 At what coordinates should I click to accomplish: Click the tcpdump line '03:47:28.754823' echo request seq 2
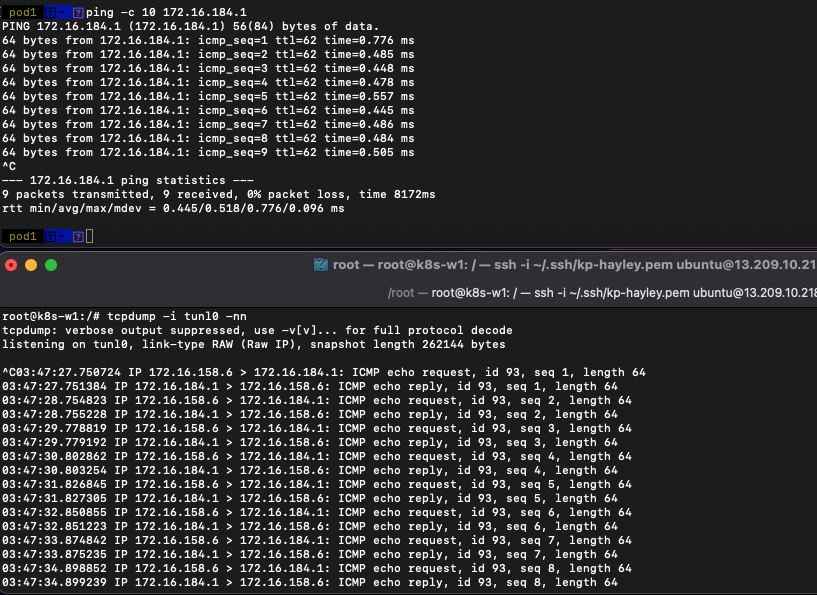[317, 401]
